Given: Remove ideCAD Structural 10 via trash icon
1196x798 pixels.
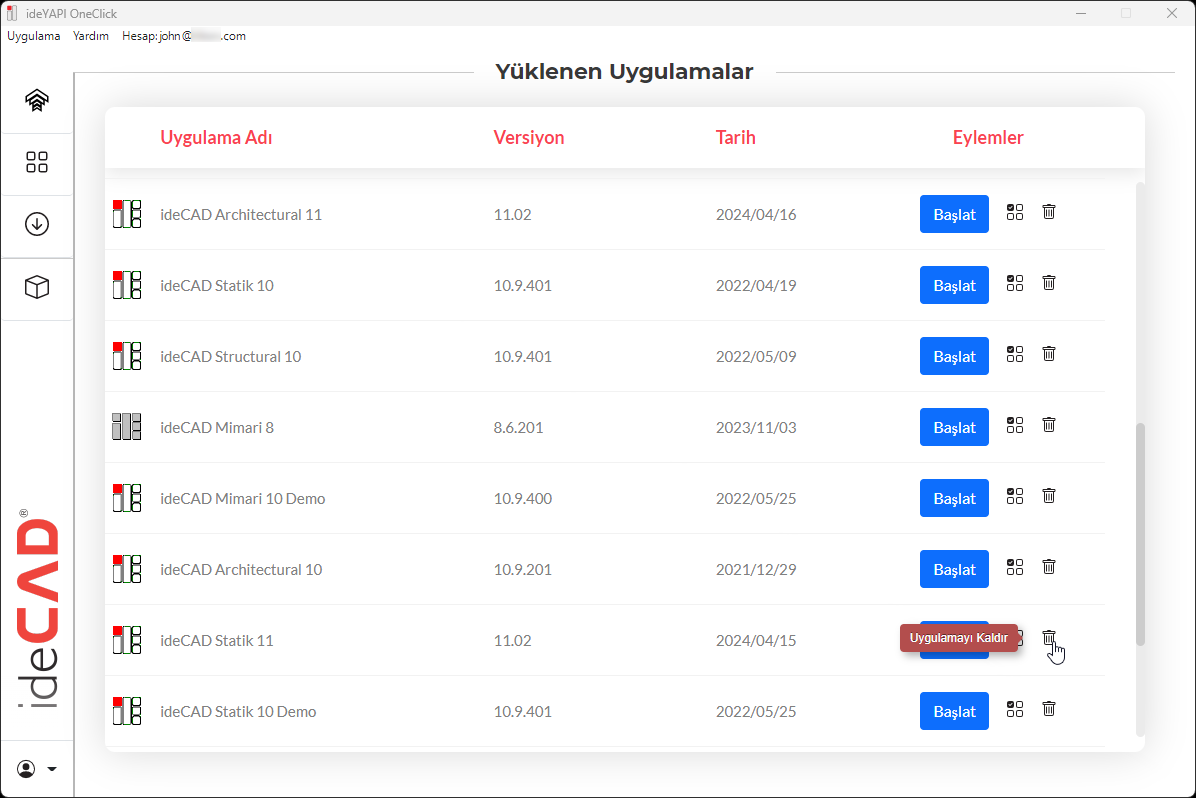Looking at the screenshot, I should [1049, 354].
